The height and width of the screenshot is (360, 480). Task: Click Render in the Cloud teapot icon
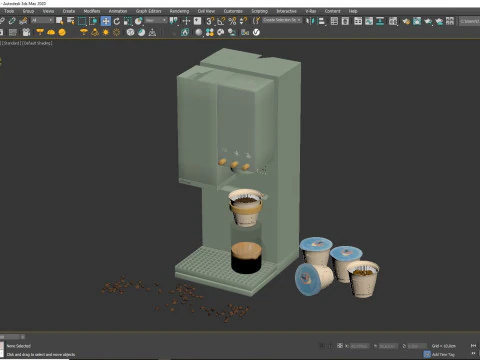[439, 21]
